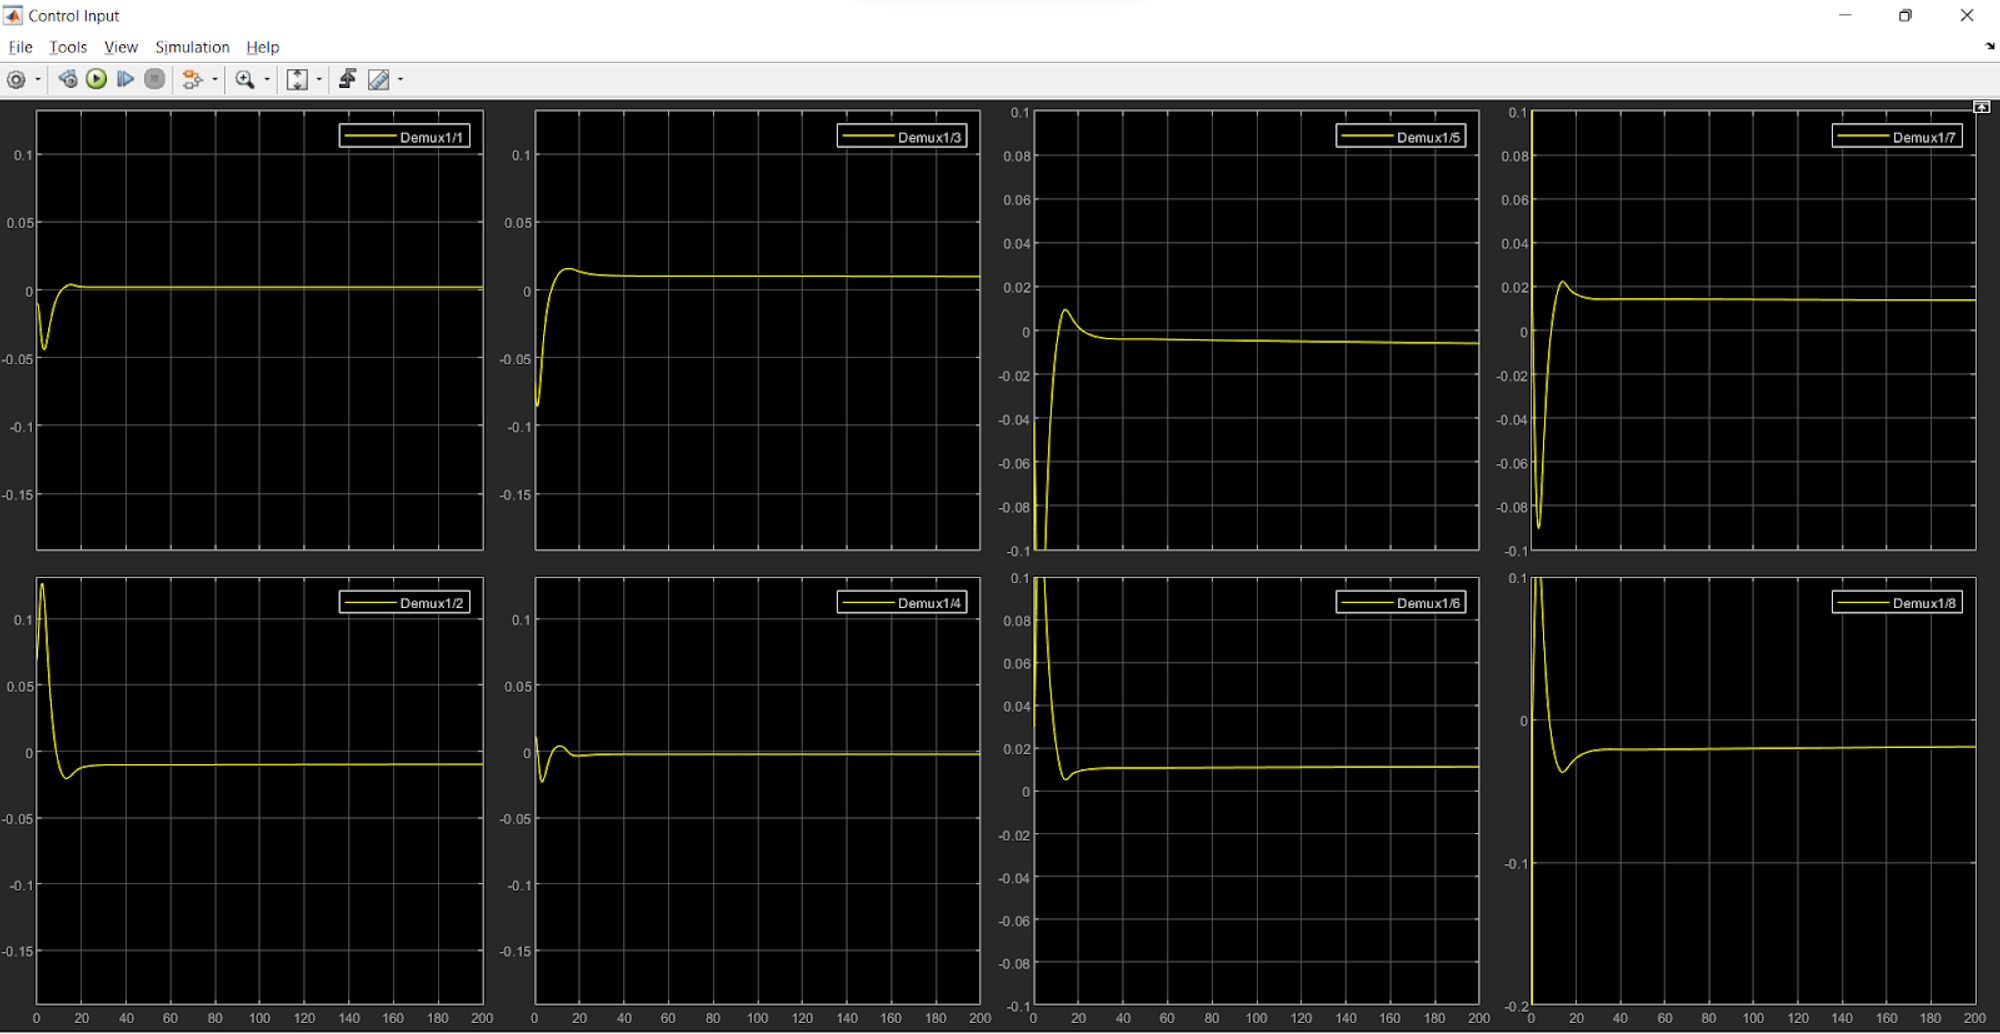Expand the Zoom tool dropdown arrow
Viewport: 2000px width, 1034px height.
coord(267,80)
